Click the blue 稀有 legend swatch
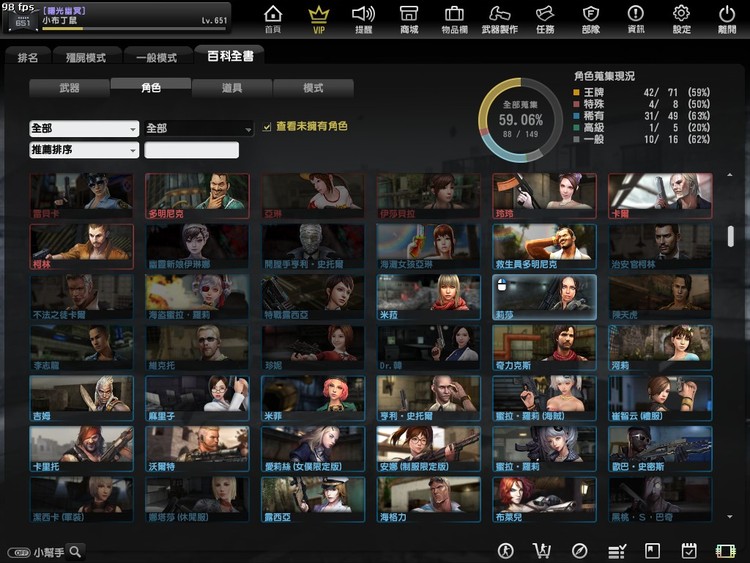 click(x=576, y=115)
